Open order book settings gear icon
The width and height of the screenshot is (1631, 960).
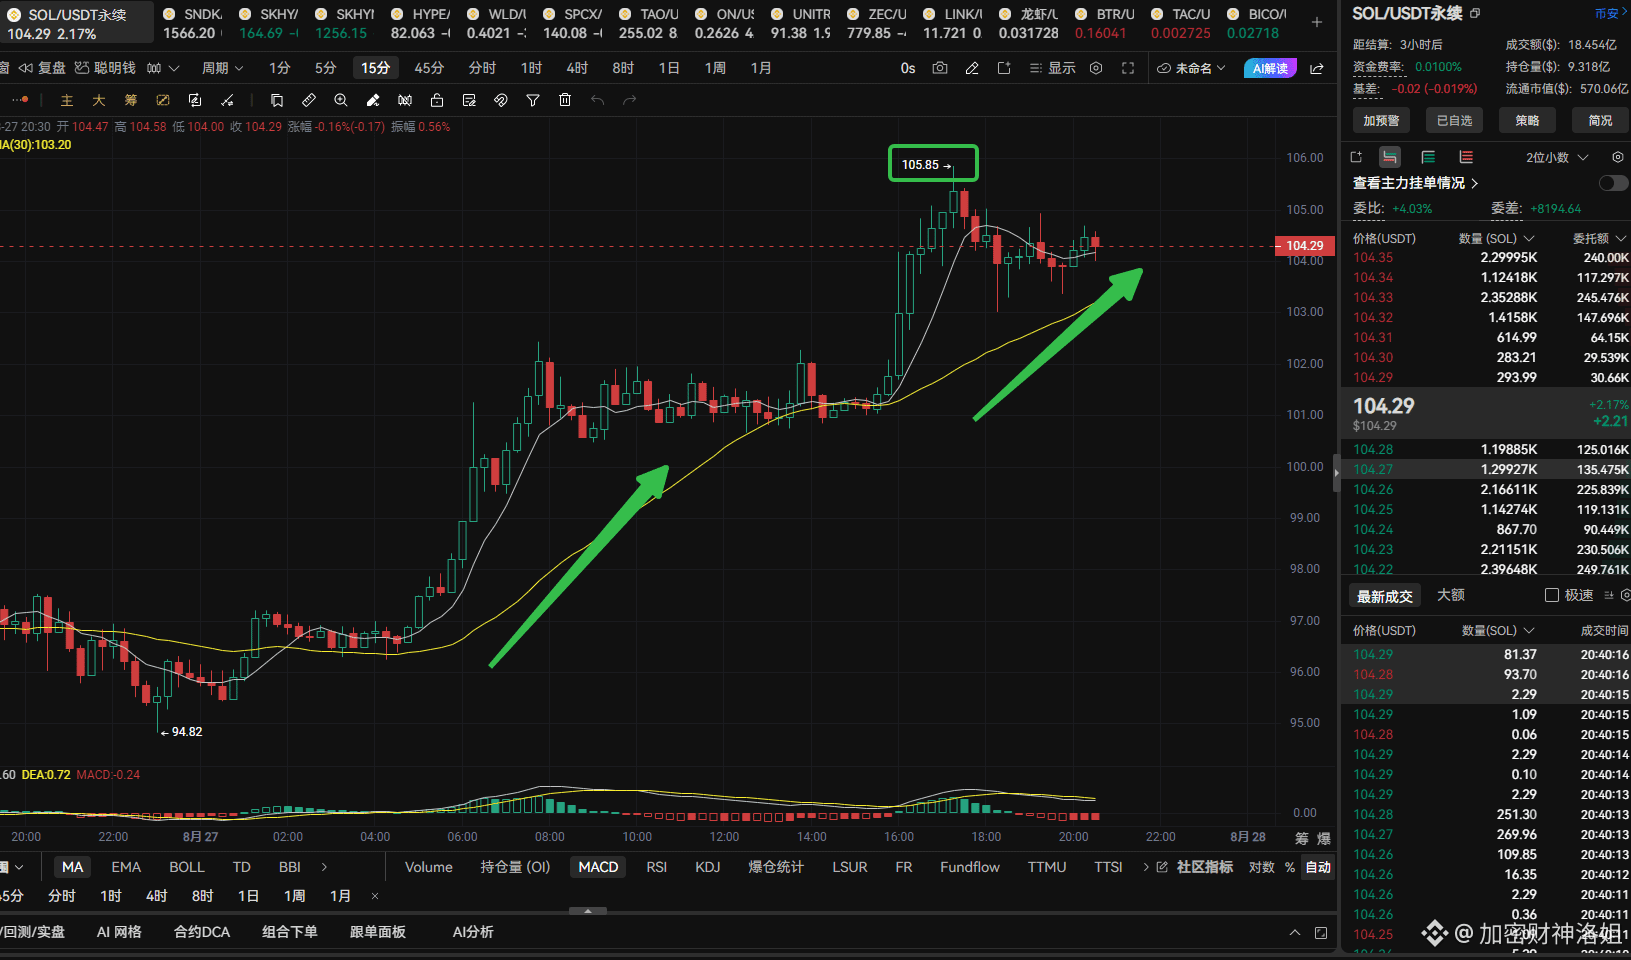[x=1618, y=157]
